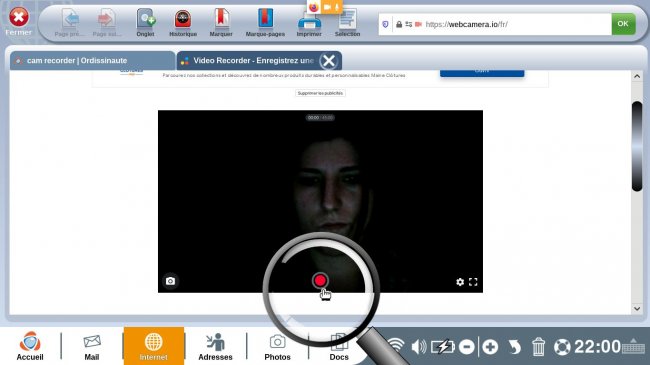Go to Accueil home screen
650x365 pixels.
click(30, 346)
